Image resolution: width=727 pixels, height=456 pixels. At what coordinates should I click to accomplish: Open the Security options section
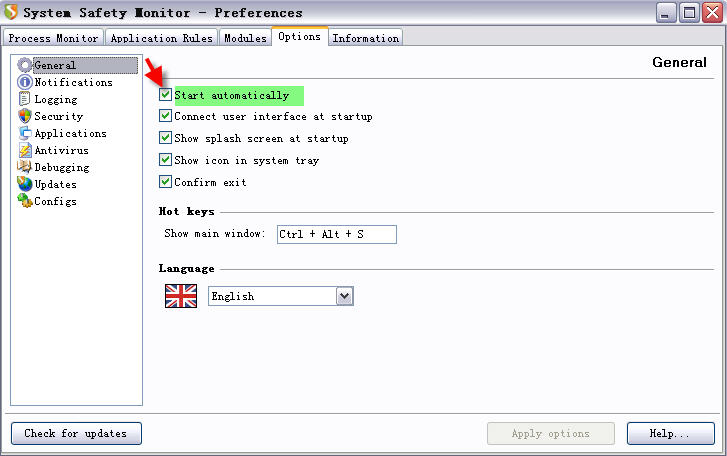(58, 116)
